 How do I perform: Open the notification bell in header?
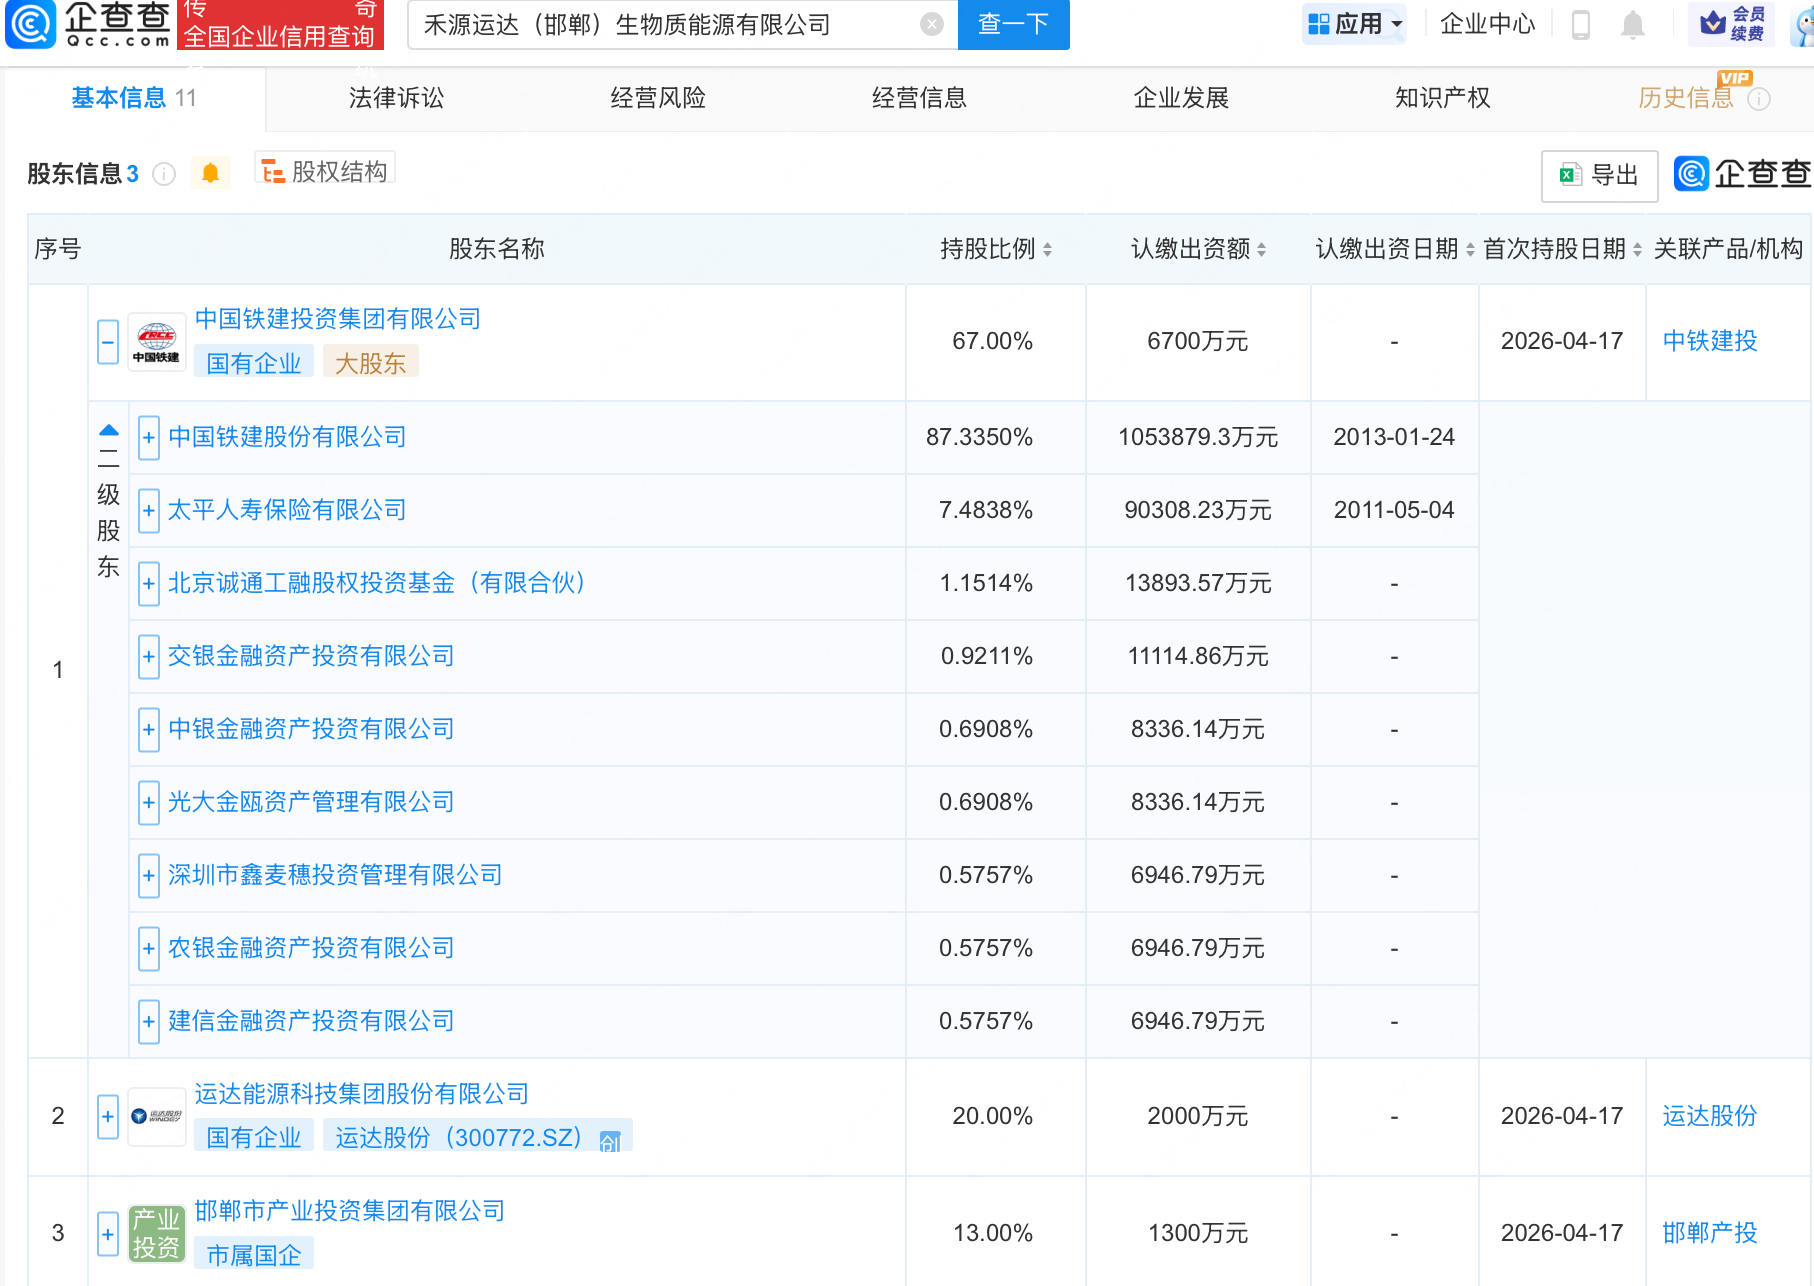coord(1632,24)
